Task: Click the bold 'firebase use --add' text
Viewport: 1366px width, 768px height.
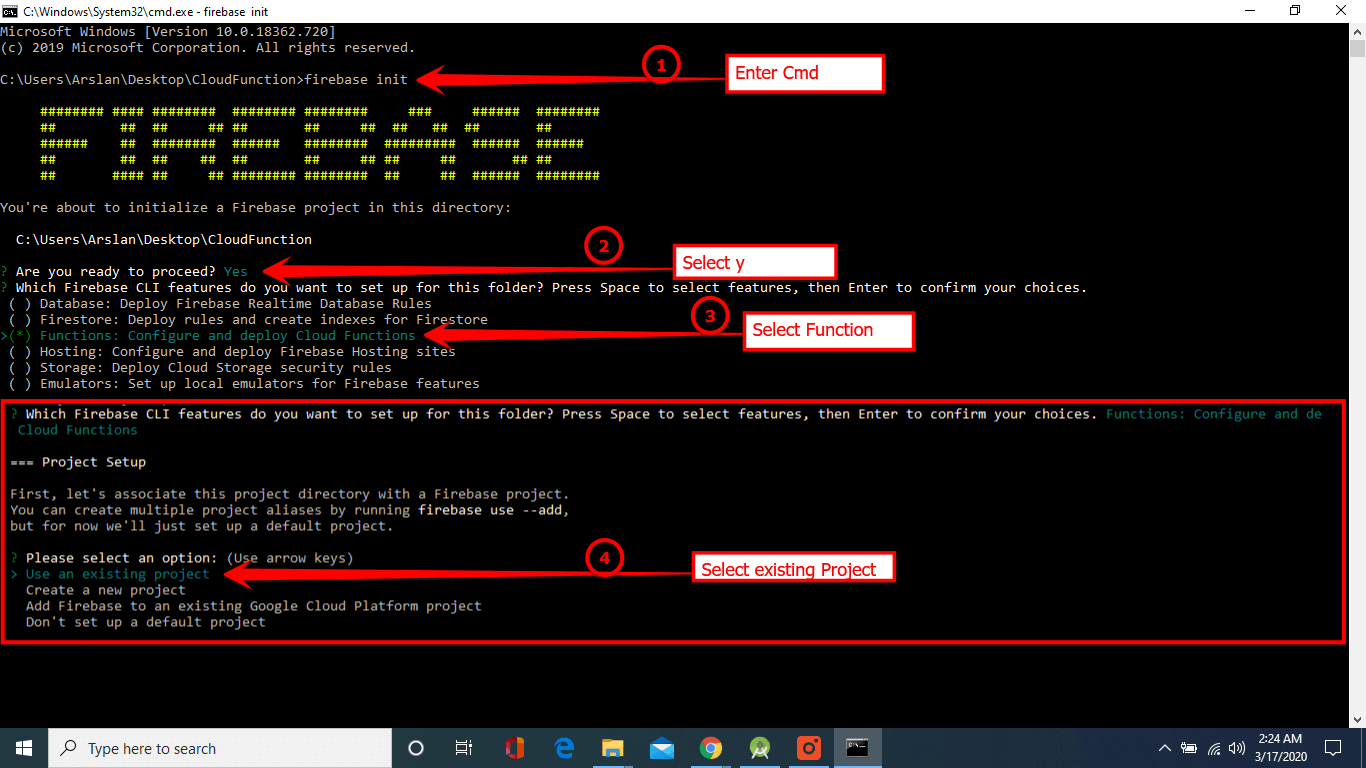Action: pyautogui.click(x=492, y=510)
